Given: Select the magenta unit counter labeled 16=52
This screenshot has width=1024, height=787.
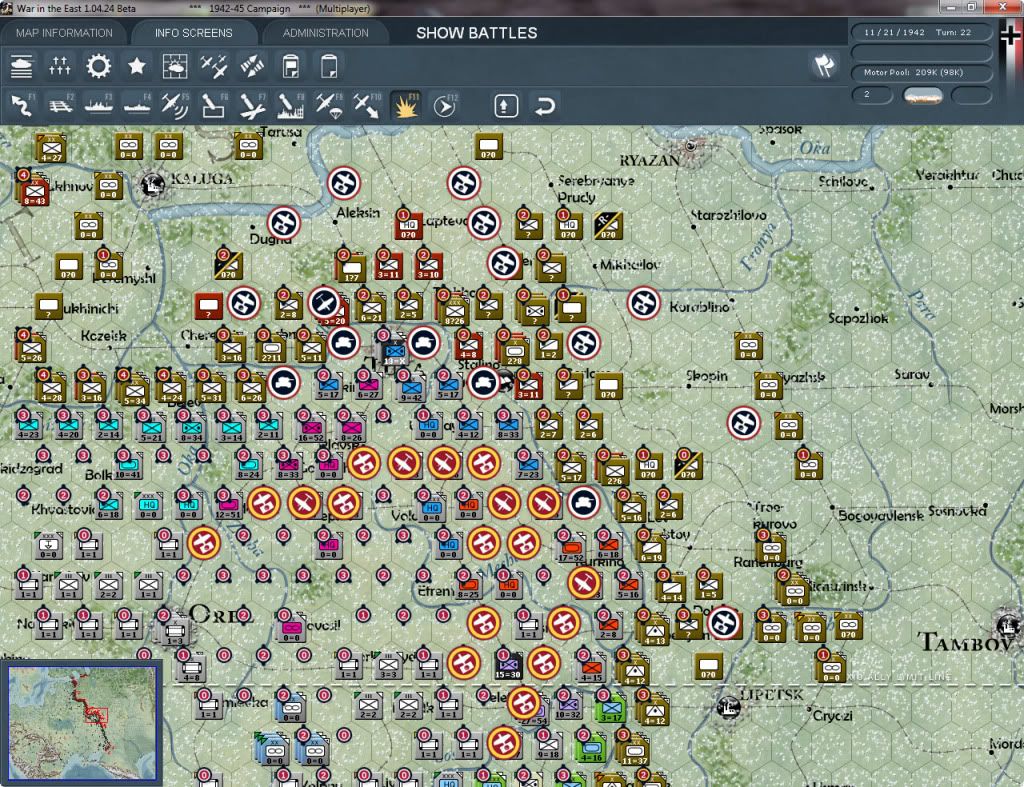Looking at the screenshot, I should click(310, 428).
